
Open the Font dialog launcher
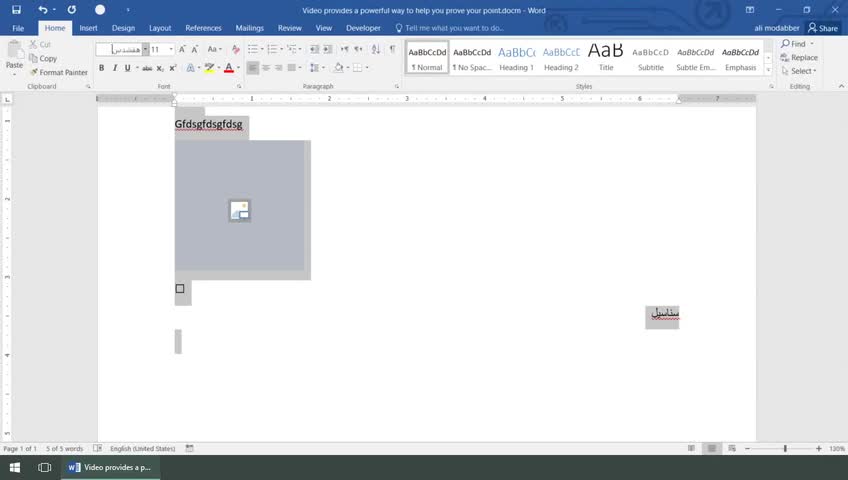tap(239, 86)
